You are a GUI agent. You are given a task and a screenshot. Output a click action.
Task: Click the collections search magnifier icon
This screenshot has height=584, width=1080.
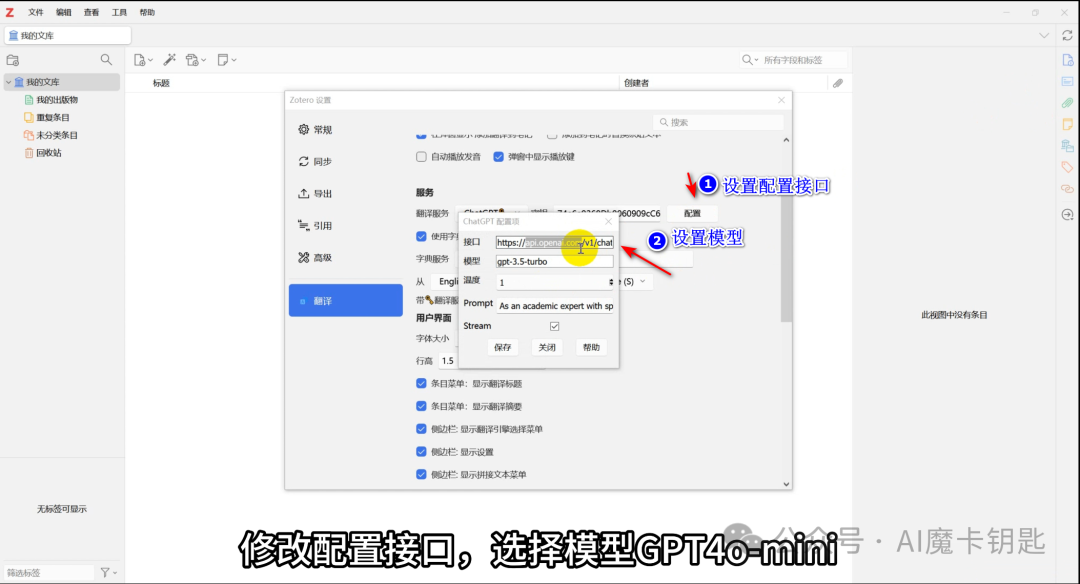[106, 60]
